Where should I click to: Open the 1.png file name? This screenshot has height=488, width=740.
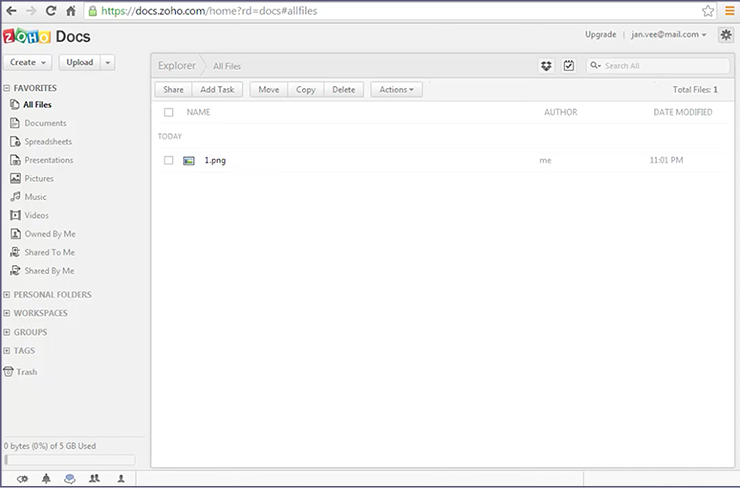[215, 160]
